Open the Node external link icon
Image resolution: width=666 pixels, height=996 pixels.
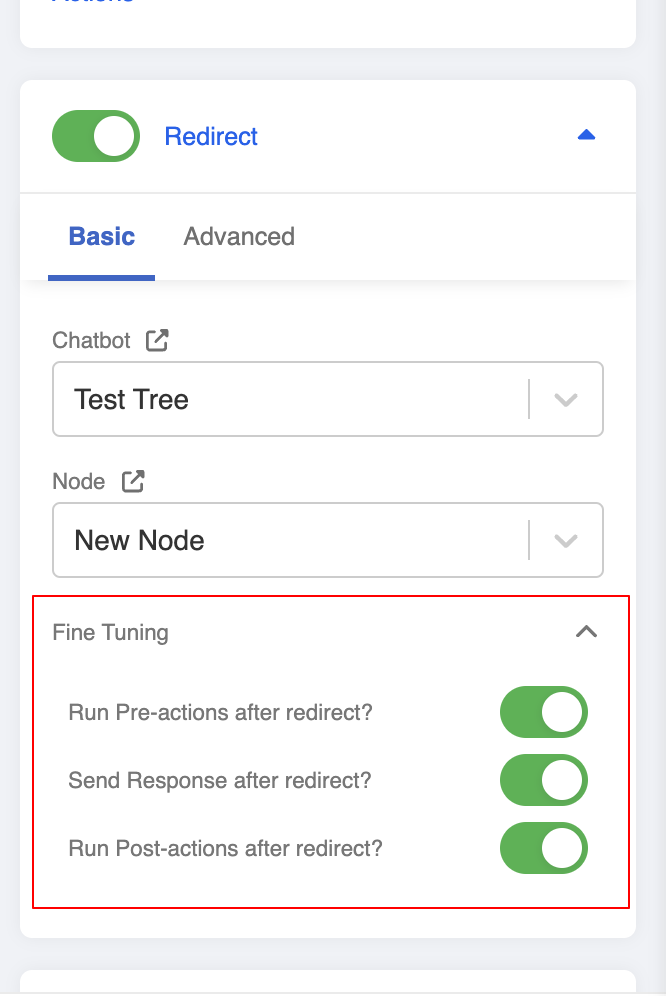click(x=133, y=481)
